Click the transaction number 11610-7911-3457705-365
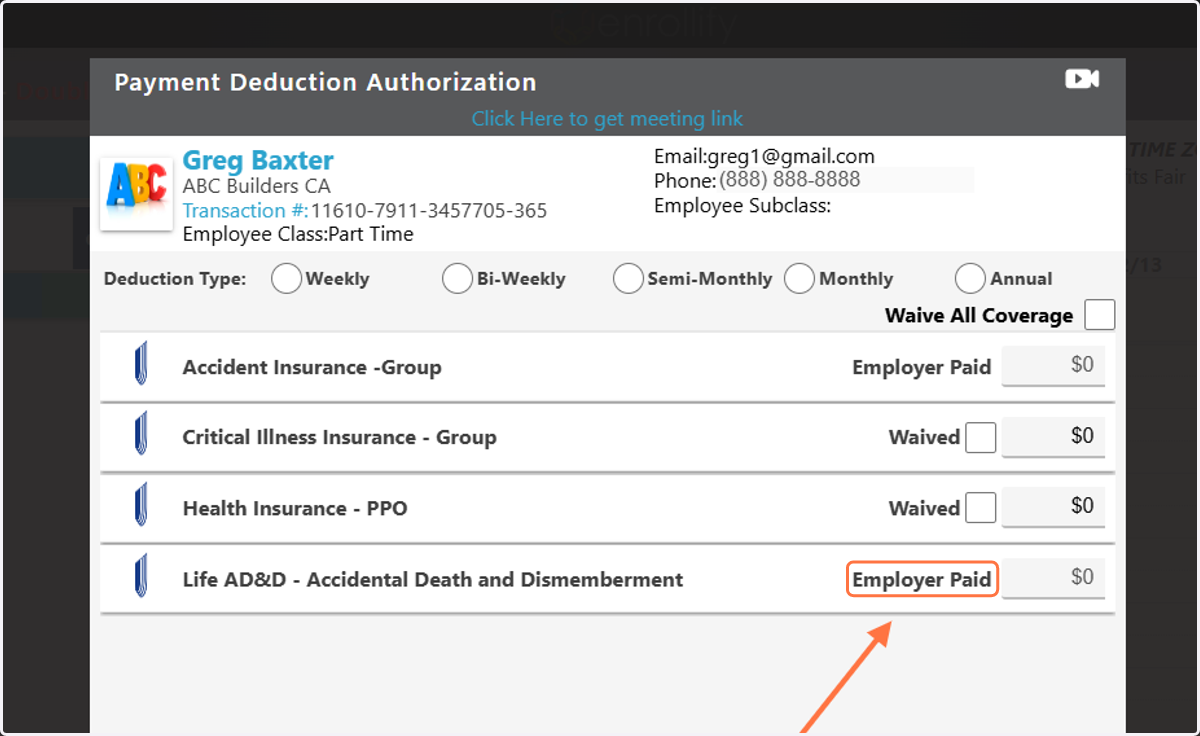This screenshot has height=736, width=1200. point(429,211)
